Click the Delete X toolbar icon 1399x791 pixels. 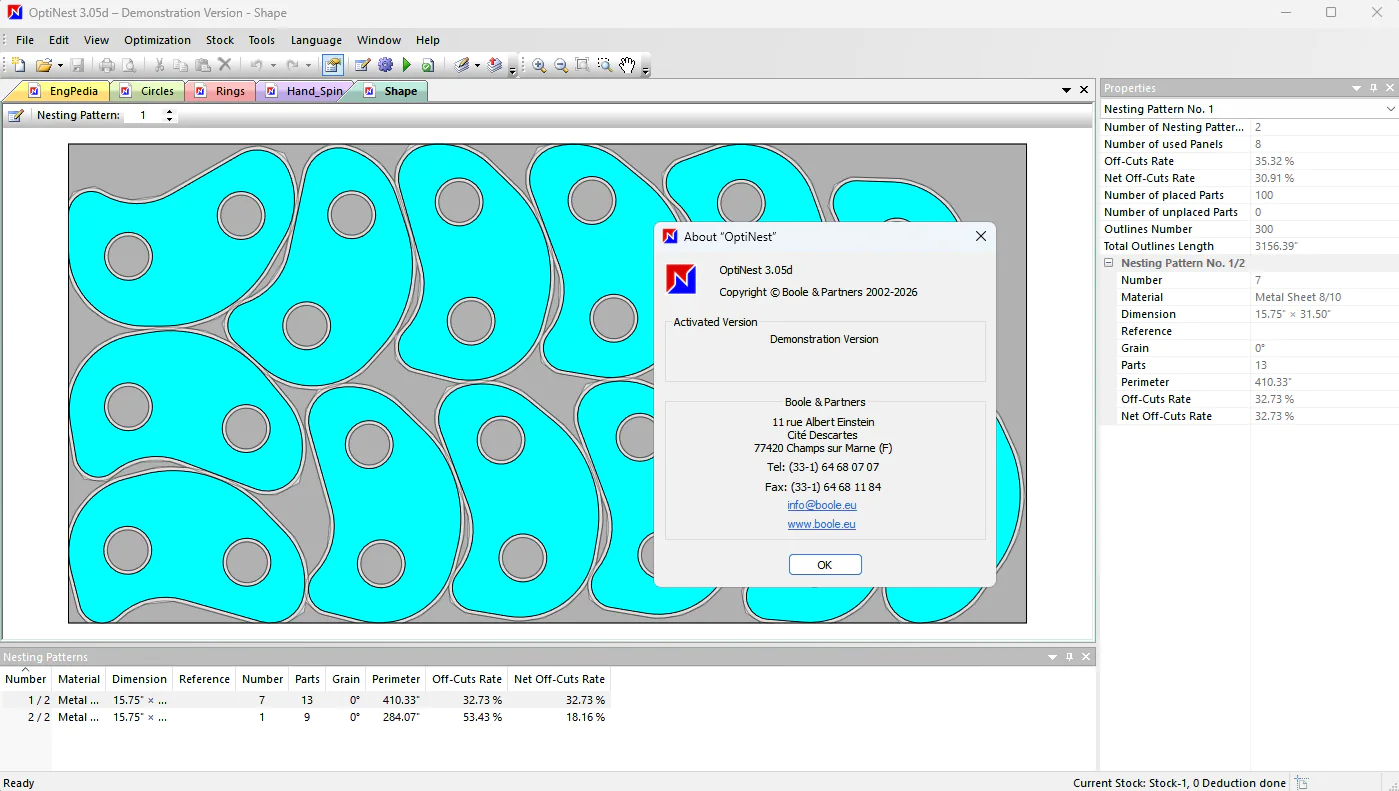[x=225, y=65]
